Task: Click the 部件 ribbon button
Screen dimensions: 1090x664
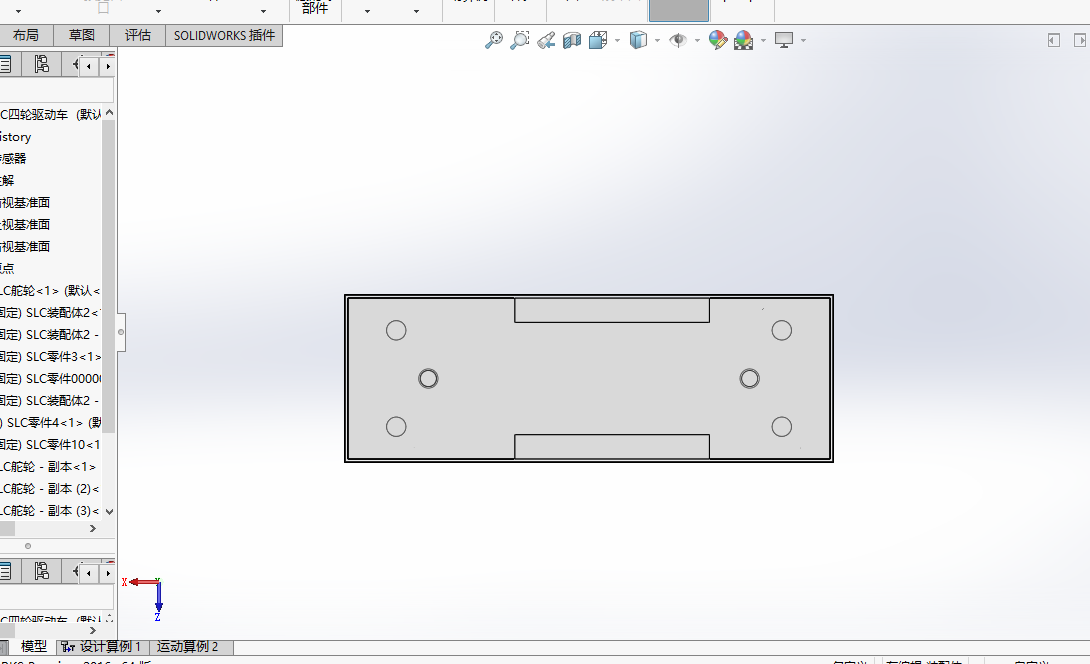Action: [x=315, y=8]
